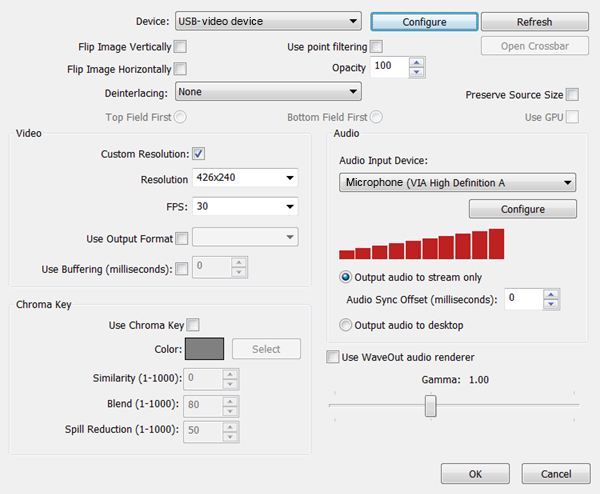Click Cancel to discard changes
The image size is (600, 494).
click(x=556, y=474)
